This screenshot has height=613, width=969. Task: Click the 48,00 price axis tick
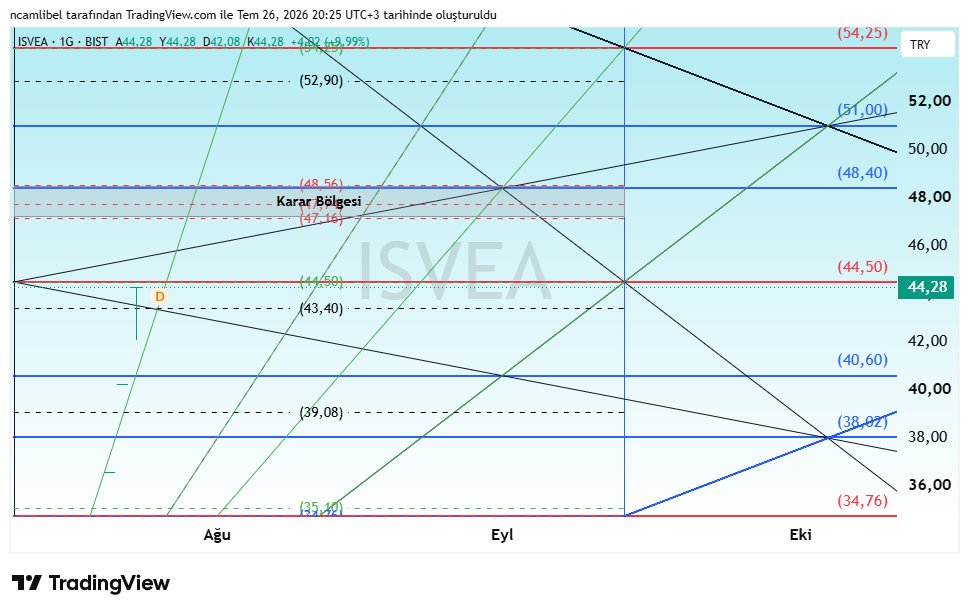tap(929, 197)
